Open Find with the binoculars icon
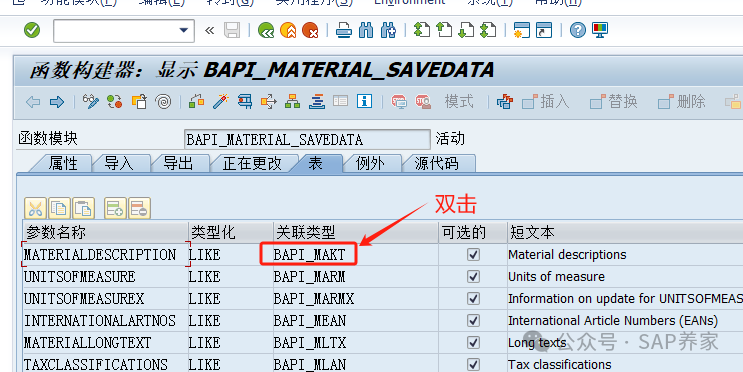 click(366, 31)
